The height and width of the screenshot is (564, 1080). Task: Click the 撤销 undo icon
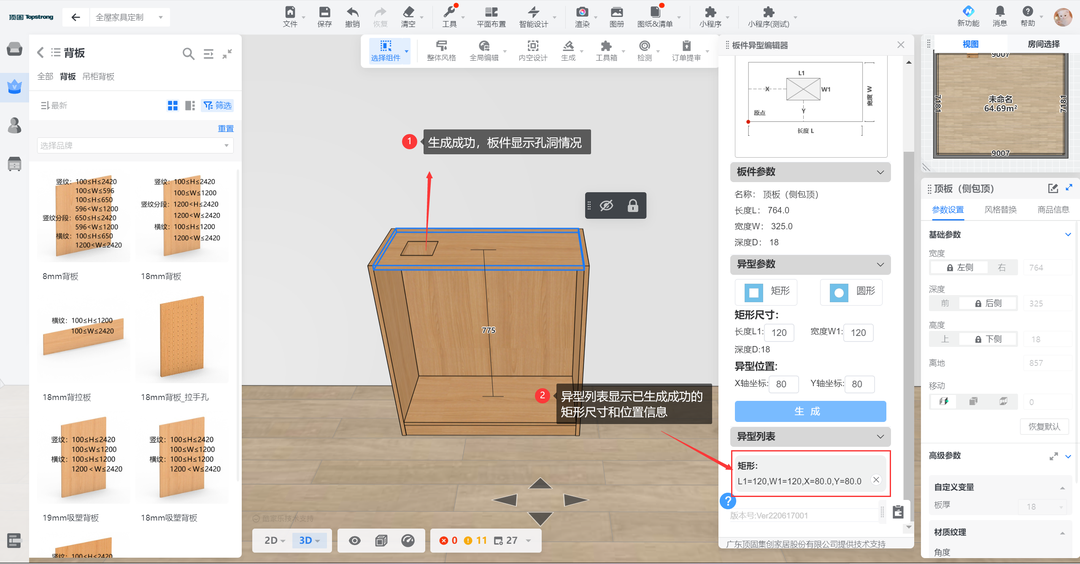352,13
